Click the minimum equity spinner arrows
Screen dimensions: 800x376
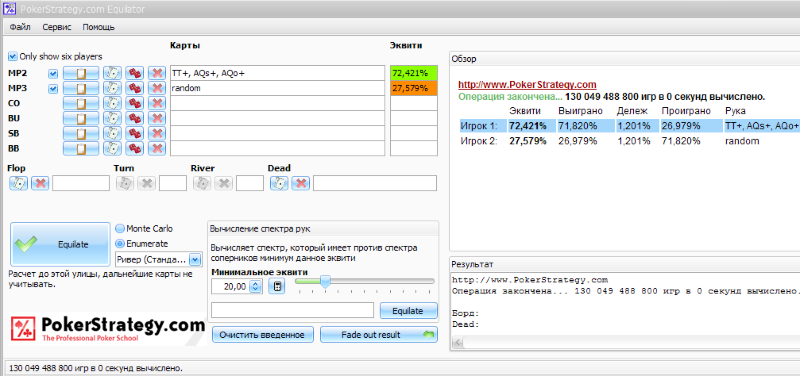coord(256,287)
